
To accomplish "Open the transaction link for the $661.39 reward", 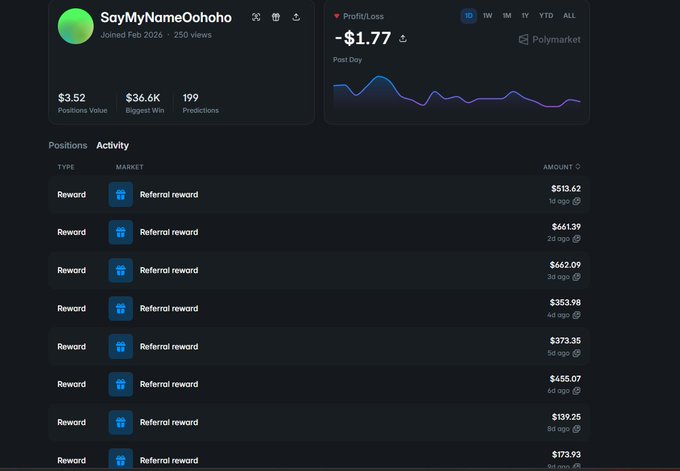I will pyautogui.click(x=576, y=239).
